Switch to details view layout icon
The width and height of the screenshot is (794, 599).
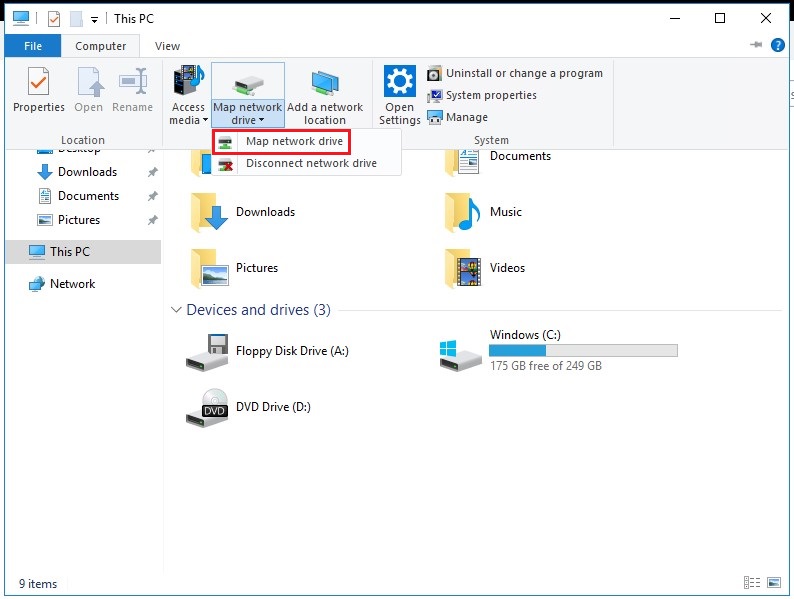coord(751,583)
